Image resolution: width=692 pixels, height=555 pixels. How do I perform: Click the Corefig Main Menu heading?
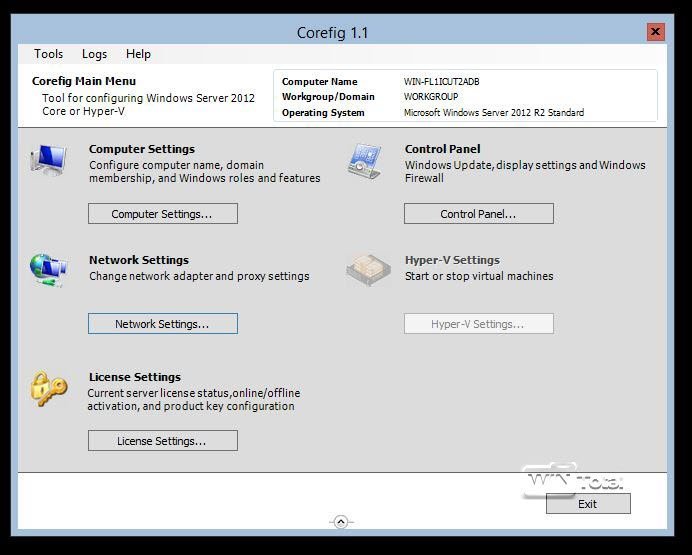point(84,81)
